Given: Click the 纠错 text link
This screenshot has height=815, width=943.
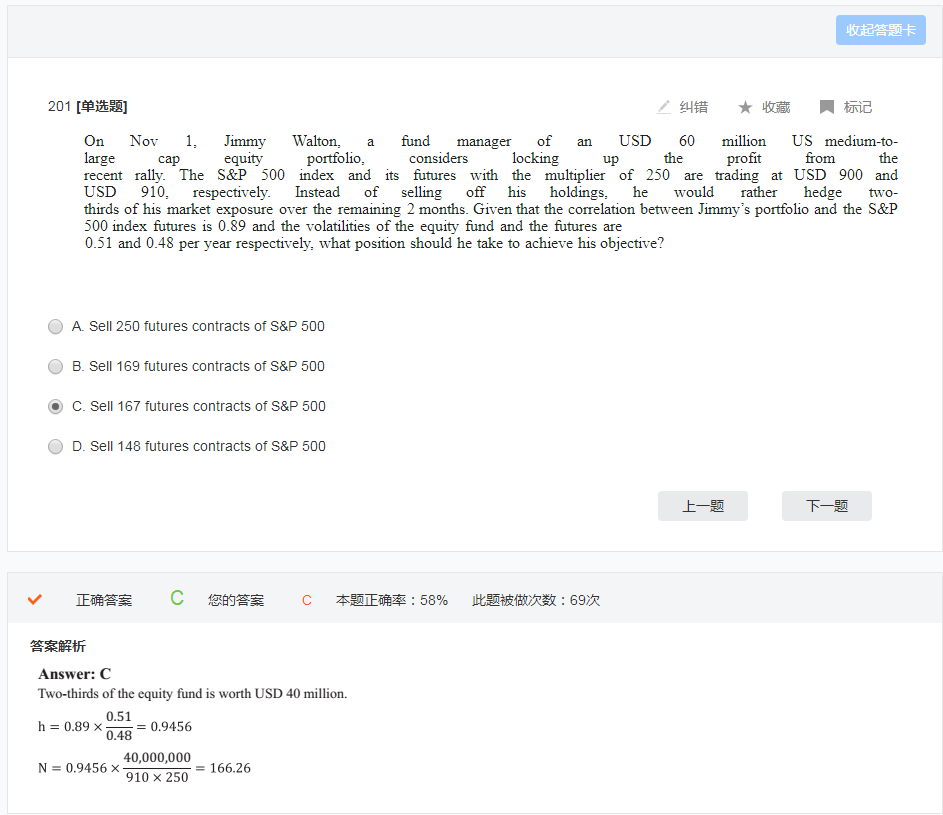Looking at the screenshot, I should (x=694, y=107).
